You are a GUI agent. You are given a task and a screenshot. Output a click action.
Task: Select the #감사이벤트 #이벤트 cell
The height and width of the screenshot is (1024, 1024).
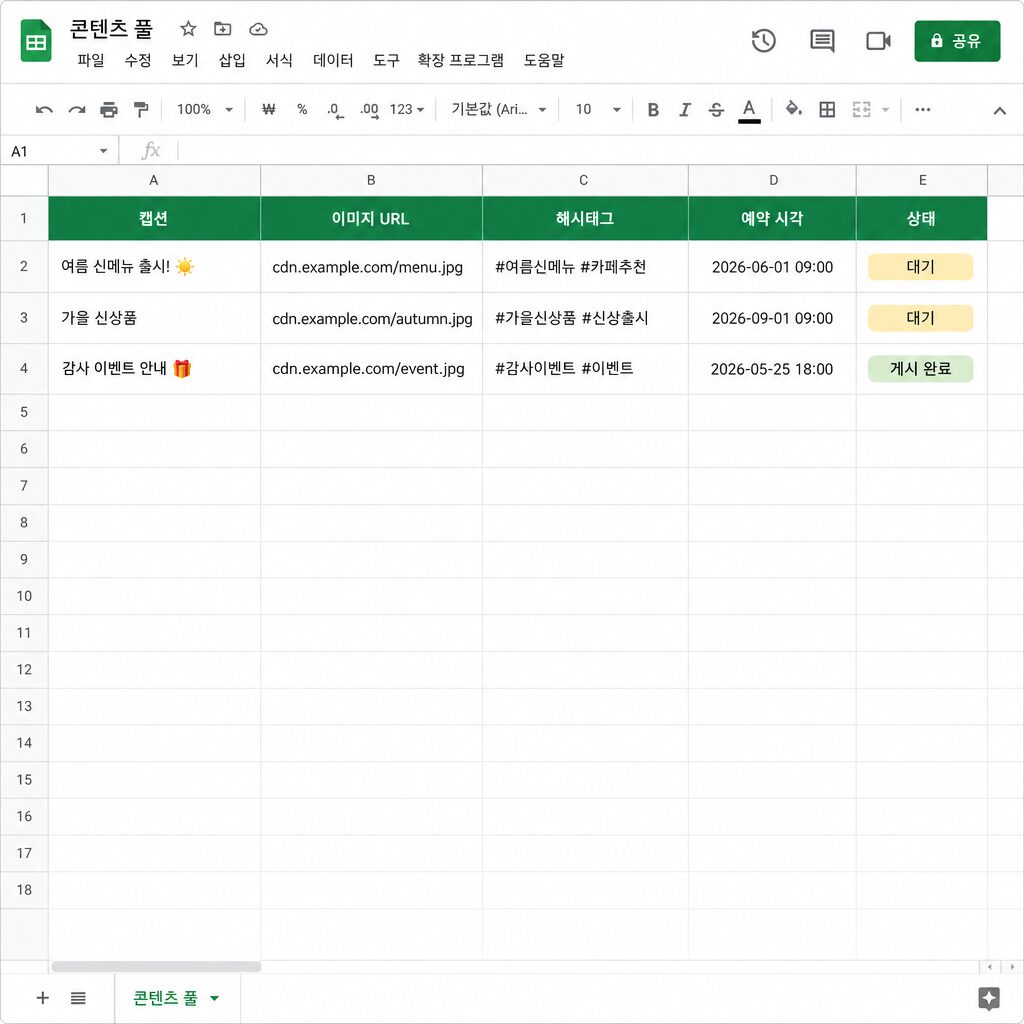pyautogui.click(x=585, y=369)
